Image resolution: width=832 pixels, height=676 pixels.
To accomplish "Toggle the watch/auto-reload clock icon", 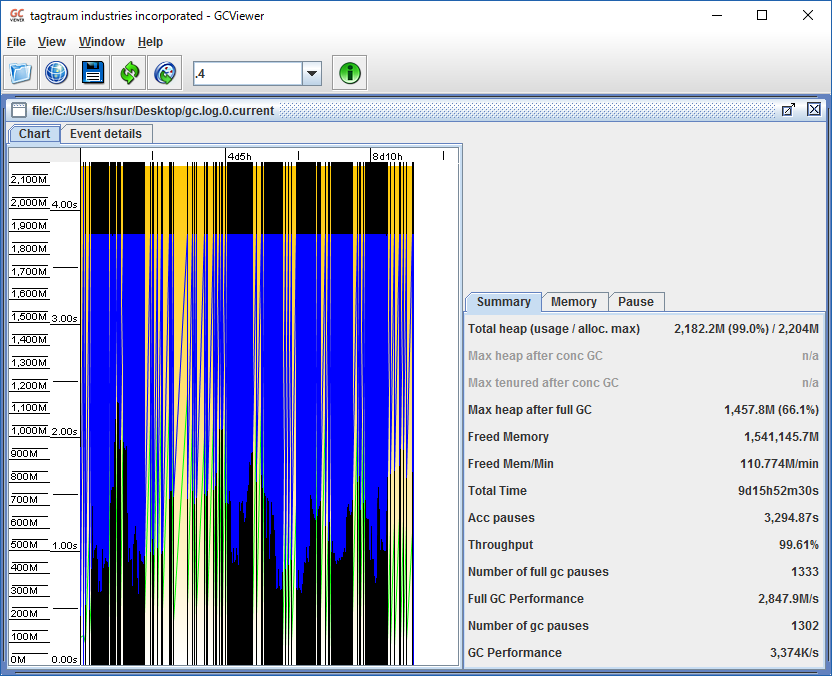I will (x=165, y=73).
